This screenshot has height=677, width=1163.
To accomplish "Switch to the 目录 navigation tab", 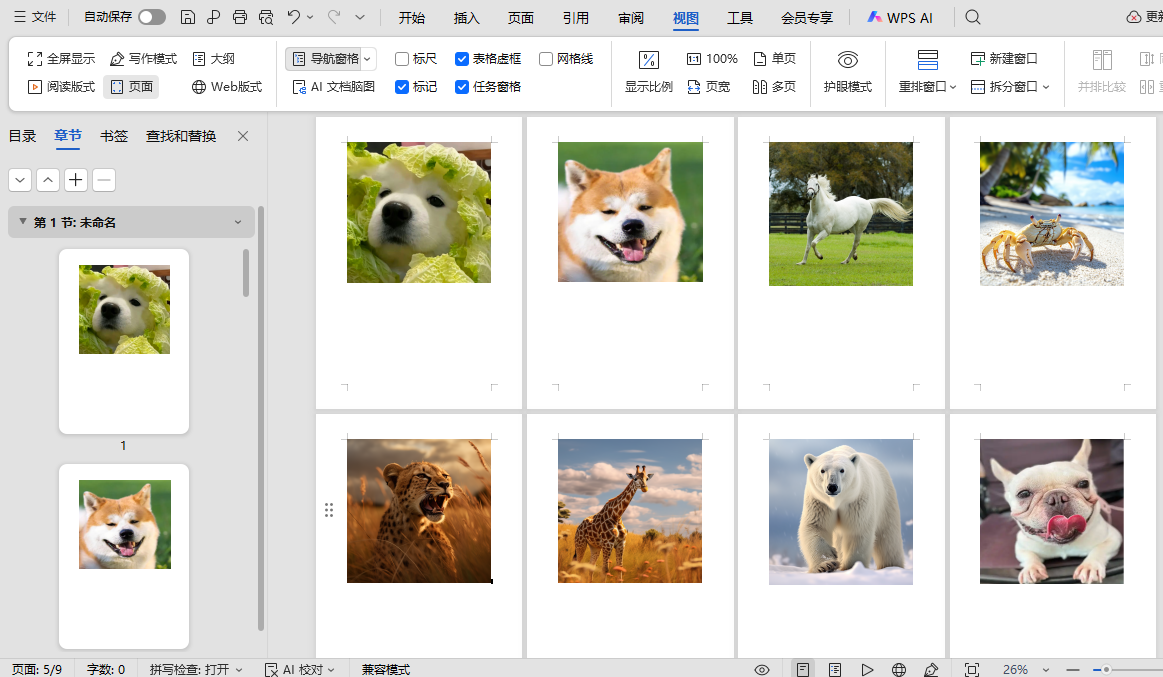I will point(22,136).
